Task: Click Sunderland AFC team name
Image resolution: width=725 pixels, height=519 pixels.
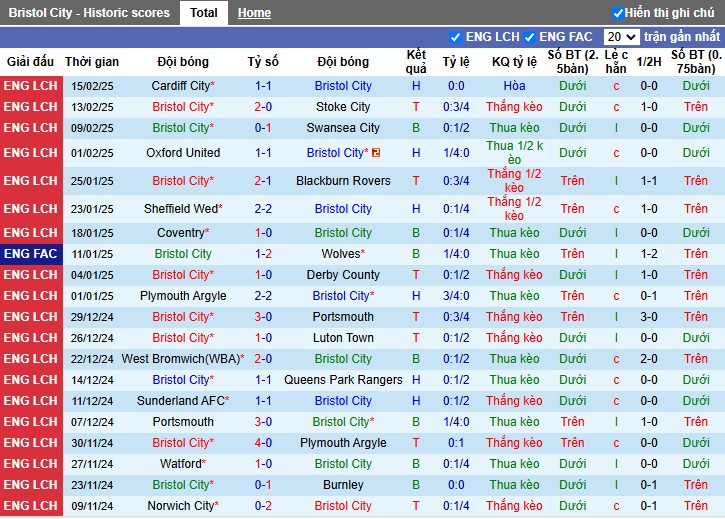Action: pos(183,401)
